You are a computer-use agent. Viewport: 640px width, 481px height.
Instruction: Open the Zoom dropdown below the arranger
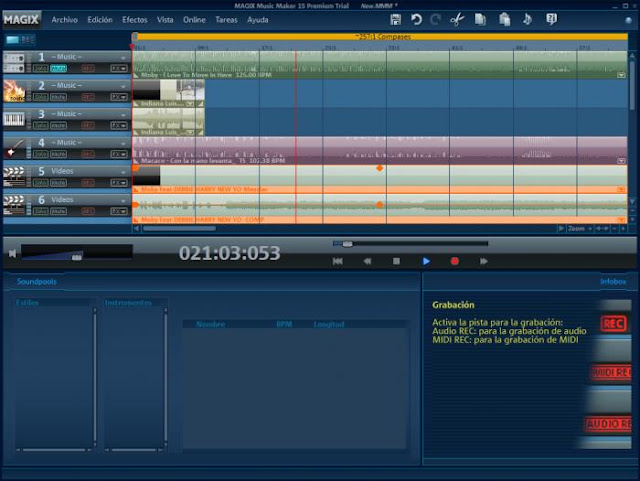pyautogui.click(x=580, y=229)
